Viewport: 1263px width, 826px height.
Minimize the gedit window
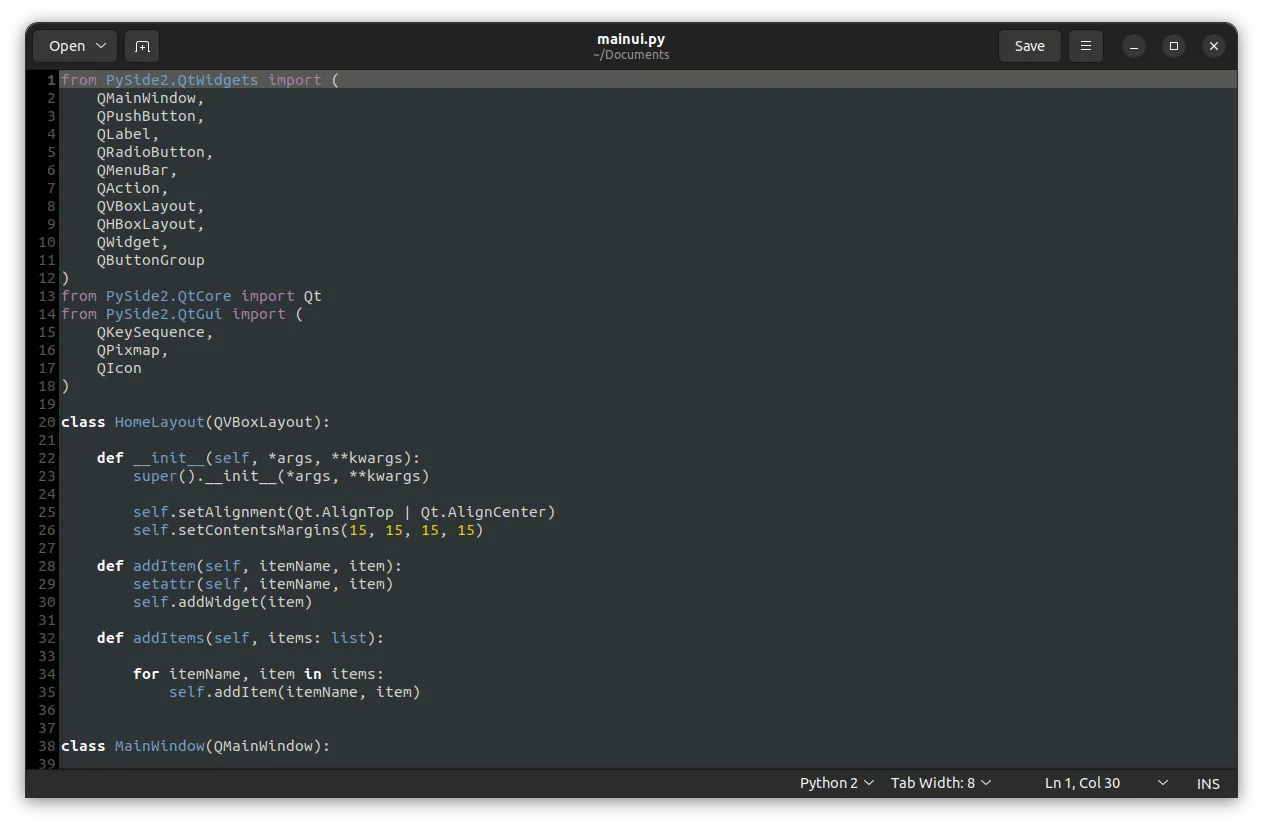pos(1133,46)
